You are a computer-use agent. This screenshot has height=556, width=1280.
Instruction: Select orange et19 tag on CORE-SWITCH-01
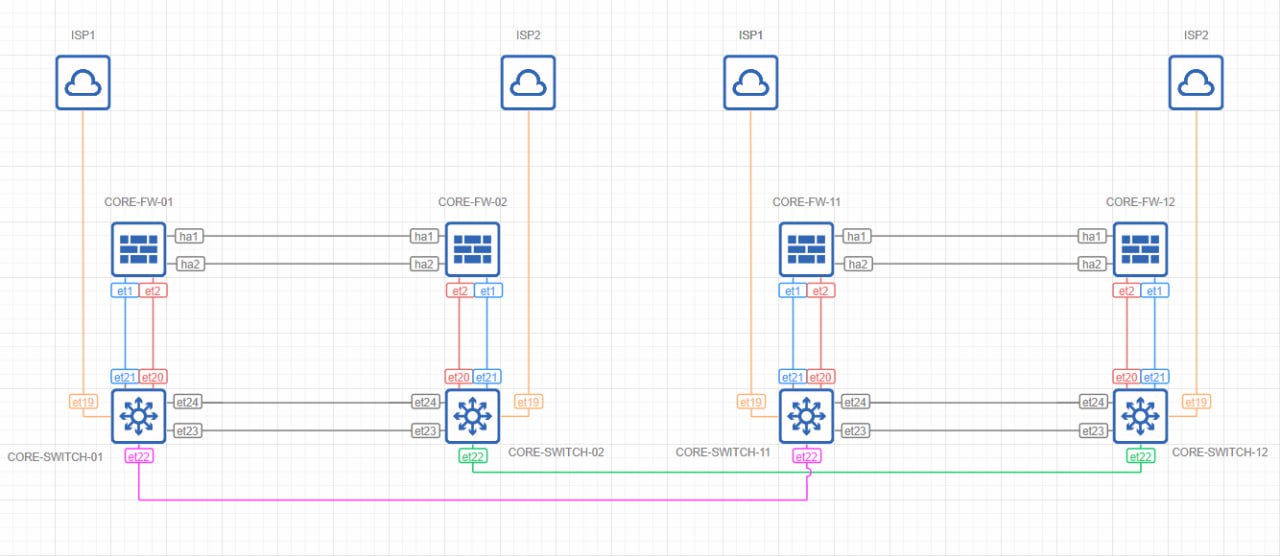tap(83, 402)
